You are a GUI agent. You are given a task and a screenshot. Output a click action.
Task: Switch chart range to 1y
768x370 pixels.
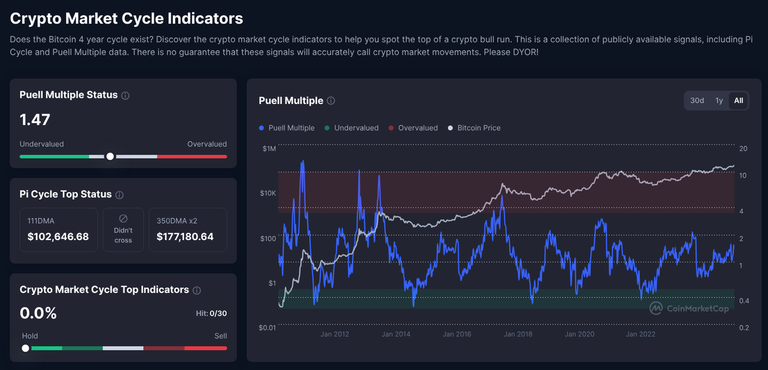click(719, 101)
